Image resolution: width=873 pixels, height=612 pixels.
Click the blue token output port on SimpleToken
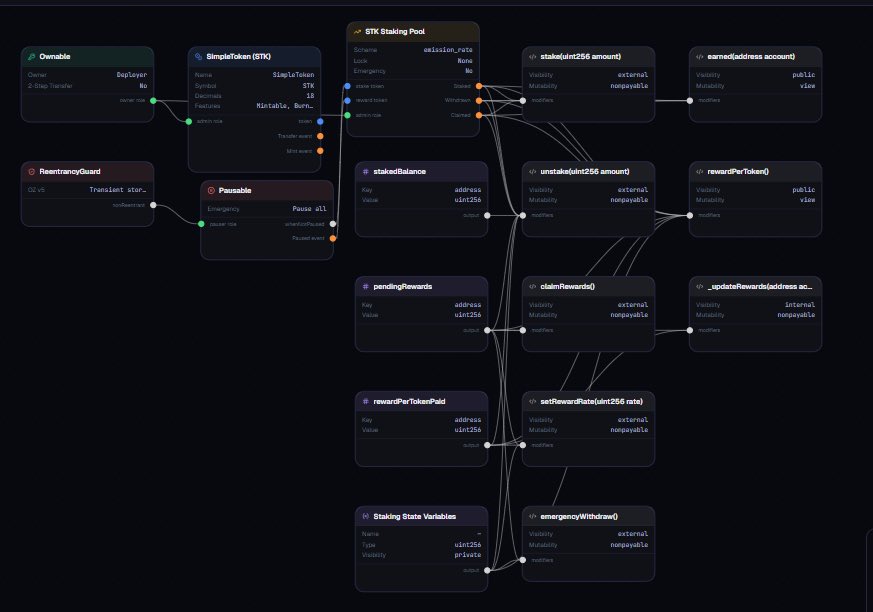point(320,121)
